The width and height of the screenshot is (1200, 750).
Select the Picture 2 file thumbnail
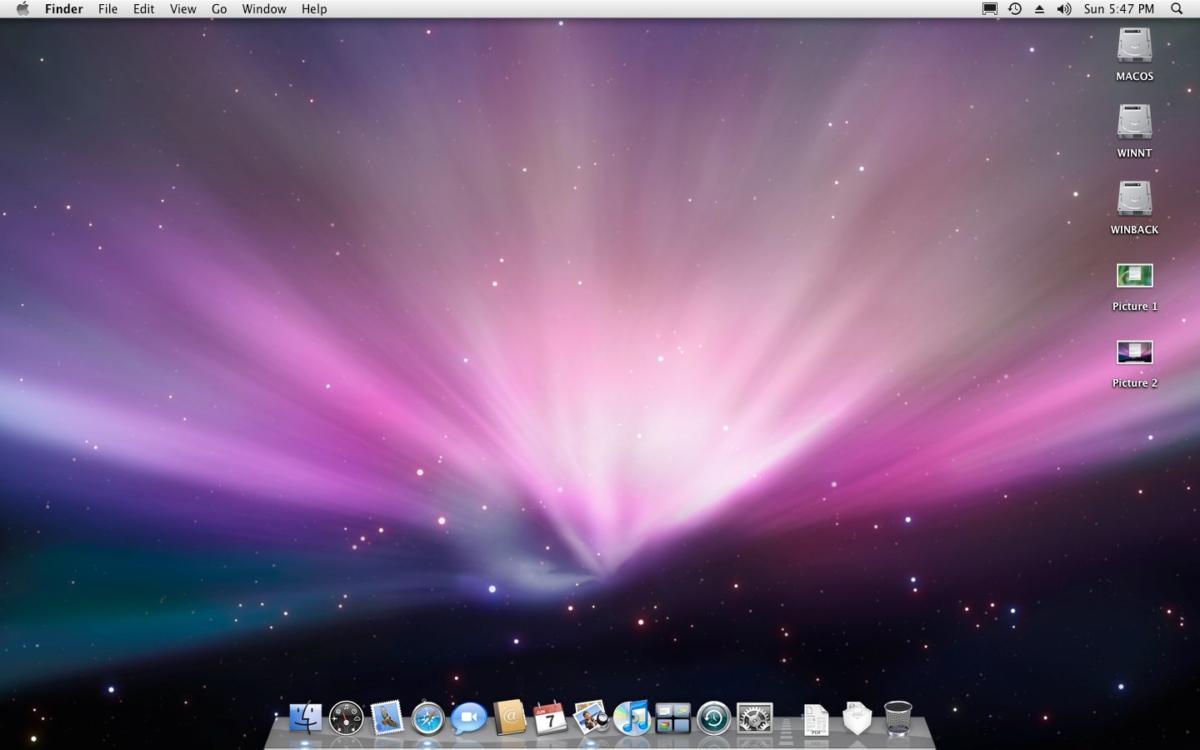pos(1135,352)
